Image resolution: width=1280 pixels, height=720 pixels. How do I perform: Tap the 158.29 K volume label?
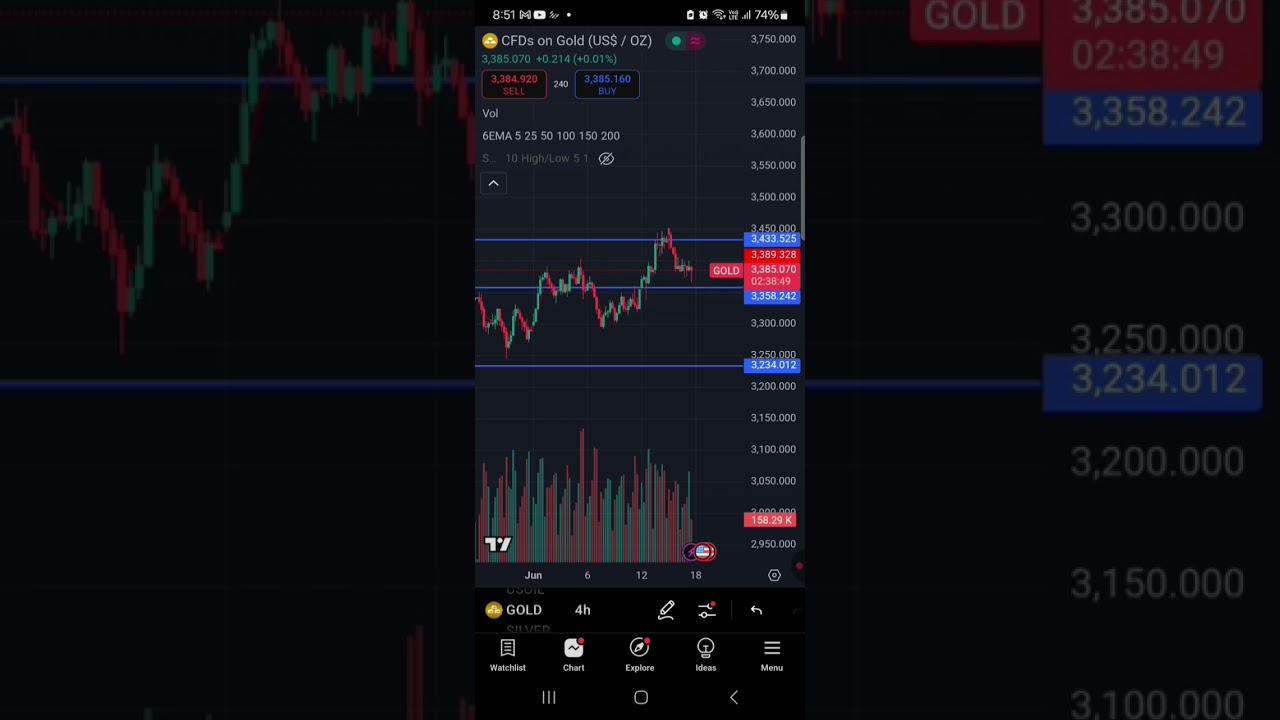coord(770,520)
